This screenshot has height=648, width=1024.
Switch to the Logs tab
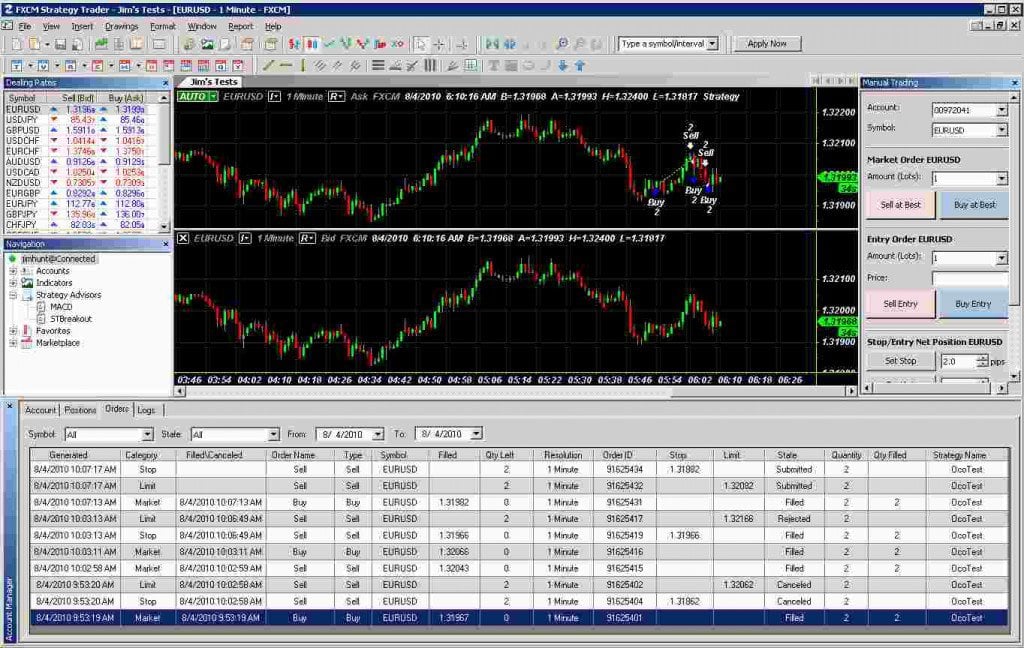point(146,410)
